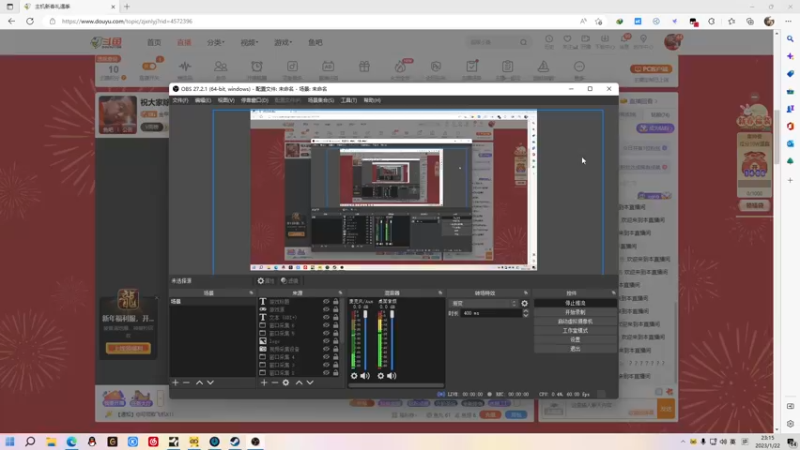Click the audio waveform icon in Douyu streamer toolbar

tap(185, 66)
